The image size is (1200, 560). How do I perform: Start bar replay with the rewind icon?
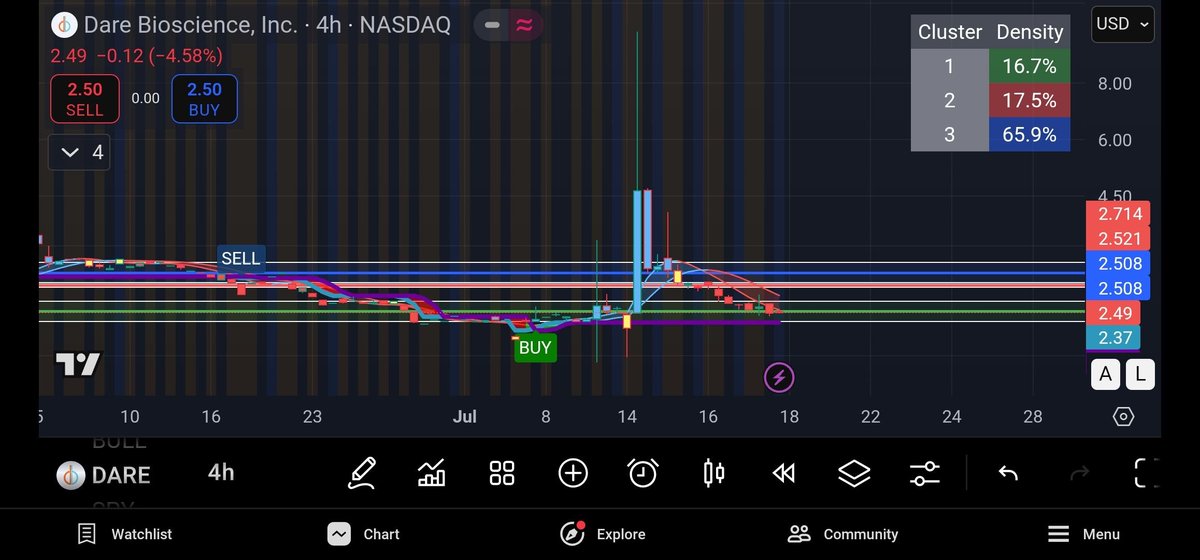784,473
